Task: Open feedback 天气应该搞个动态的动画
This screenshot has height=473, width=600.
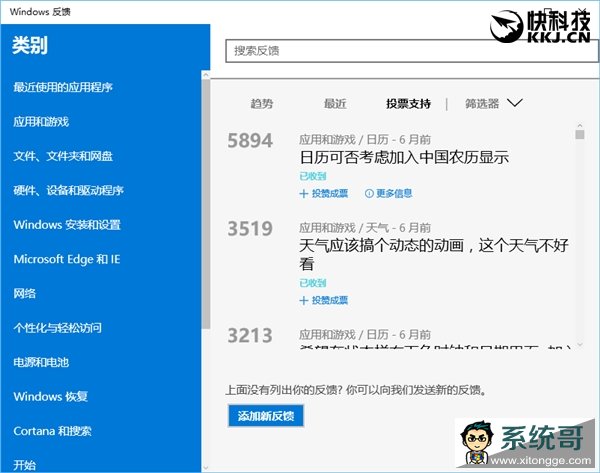Action: pyautogui.click(x=434, y=254)
